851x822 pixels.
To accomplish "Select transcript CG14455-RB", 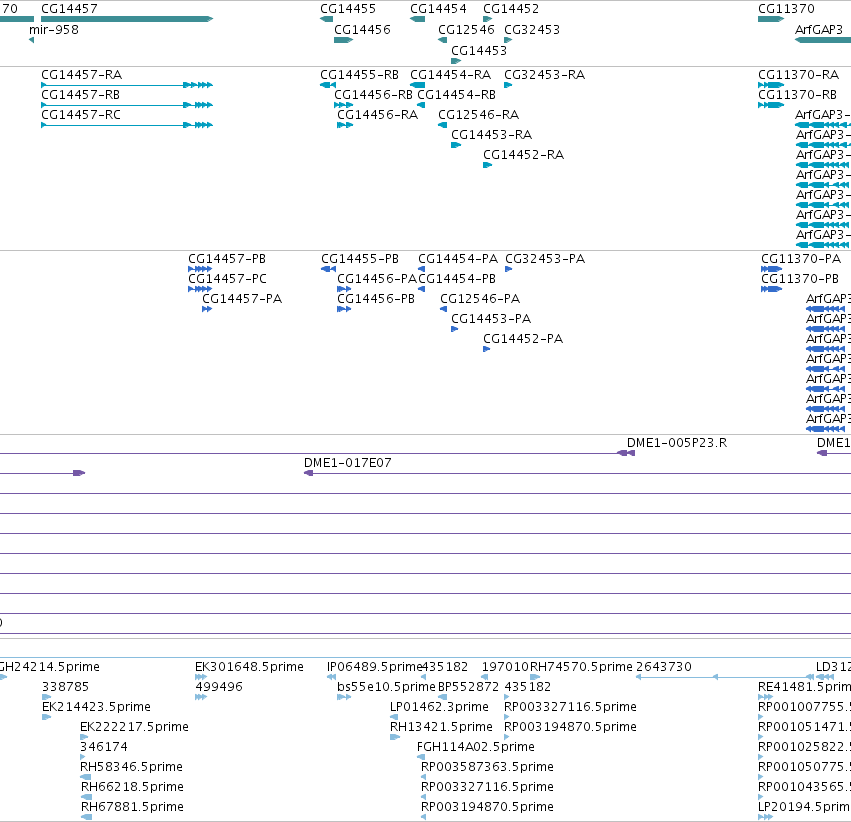I will [359, 74].
